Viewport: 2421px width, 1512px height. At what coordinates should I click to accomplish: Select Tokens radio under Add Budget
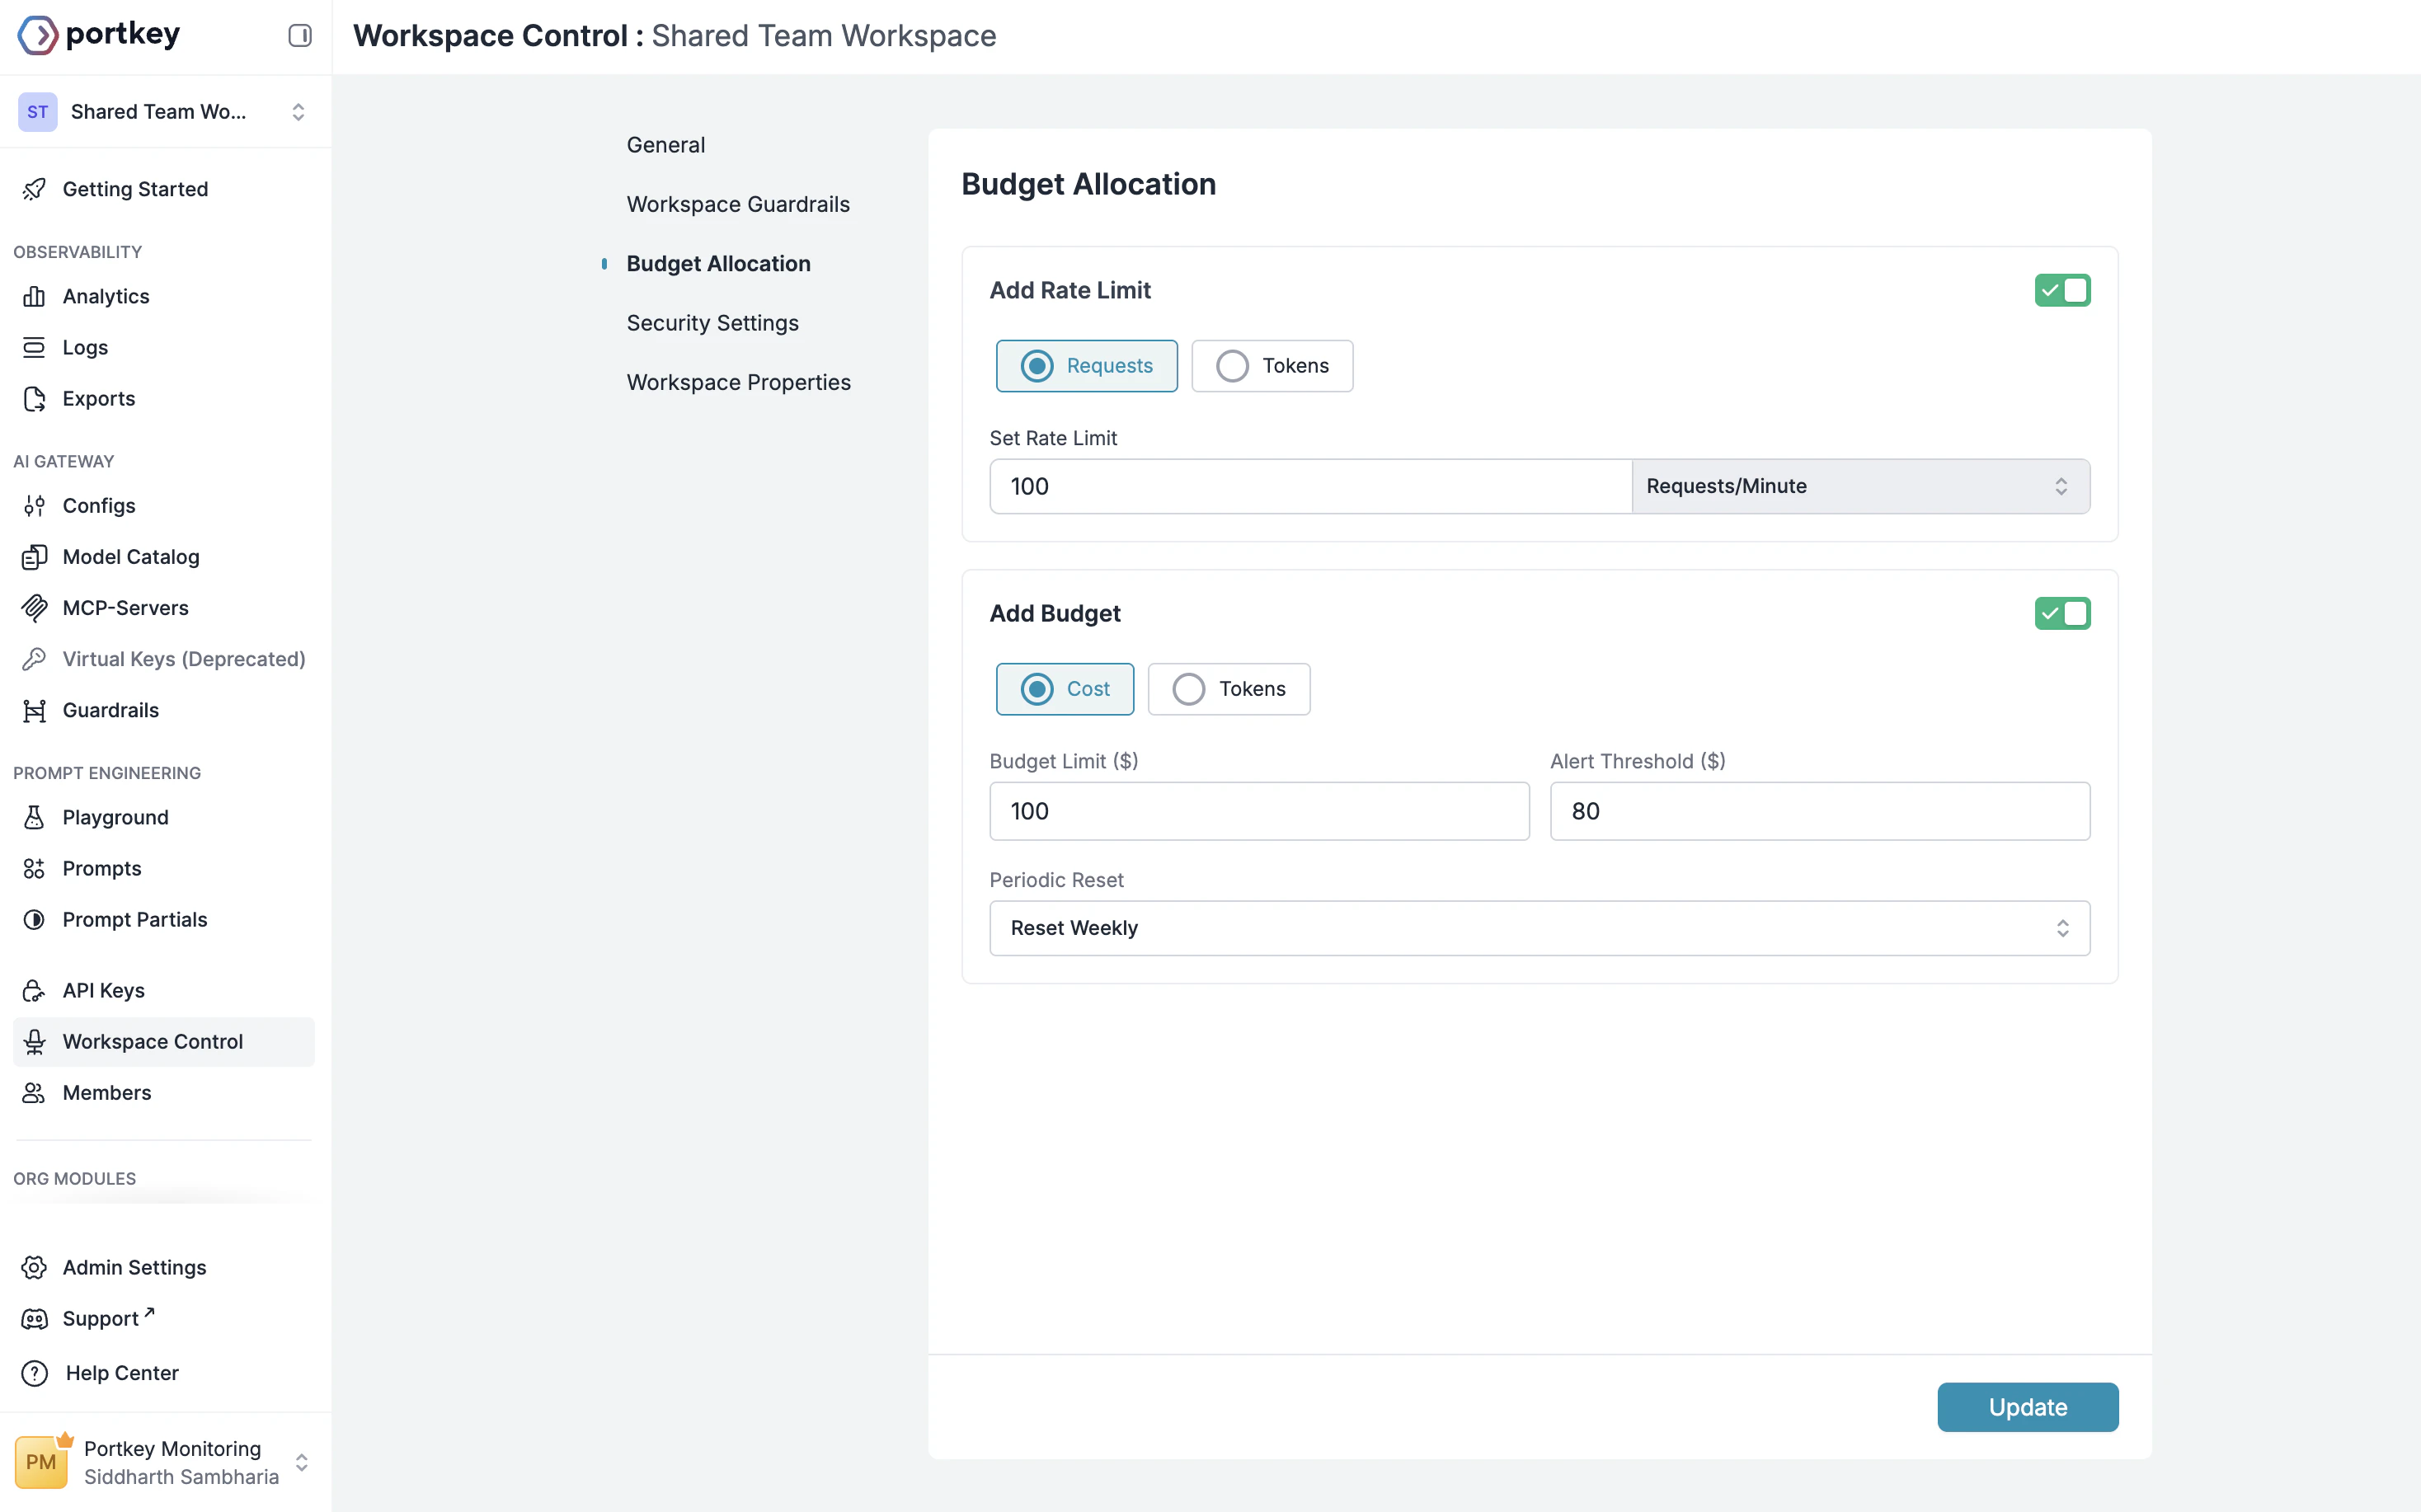[x=1188, y=689]
